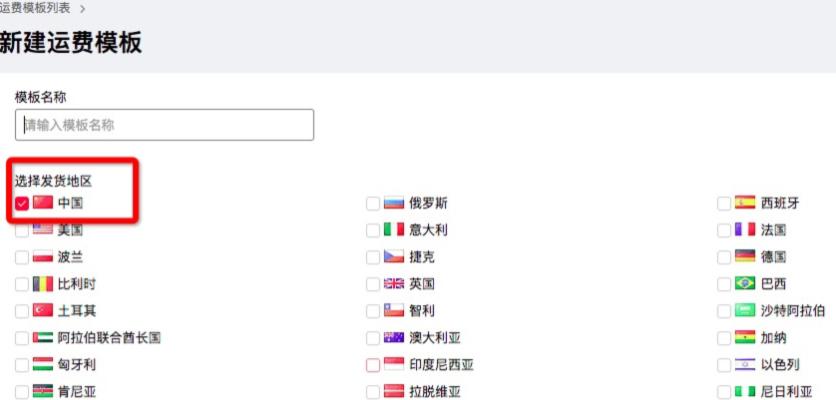
Task: Click the Turkey flag icon
Action: 42,311
